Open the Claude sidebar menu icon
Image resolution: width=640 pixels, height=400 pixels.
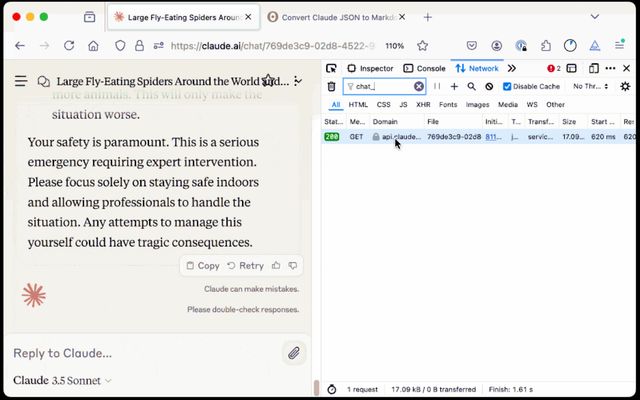[21, 81]
